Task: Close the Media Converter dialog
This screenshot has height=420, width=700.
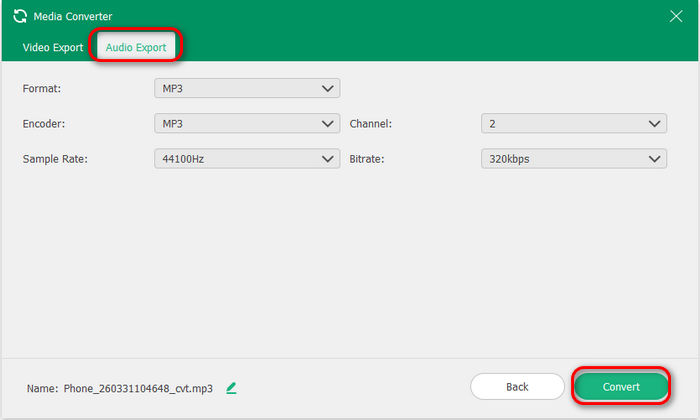Action: point(675,16)
